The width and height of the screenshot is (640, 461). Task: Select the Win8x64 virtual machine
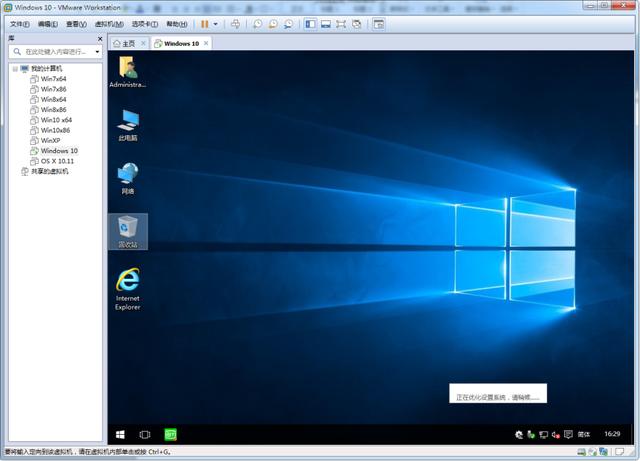(53, 99)
